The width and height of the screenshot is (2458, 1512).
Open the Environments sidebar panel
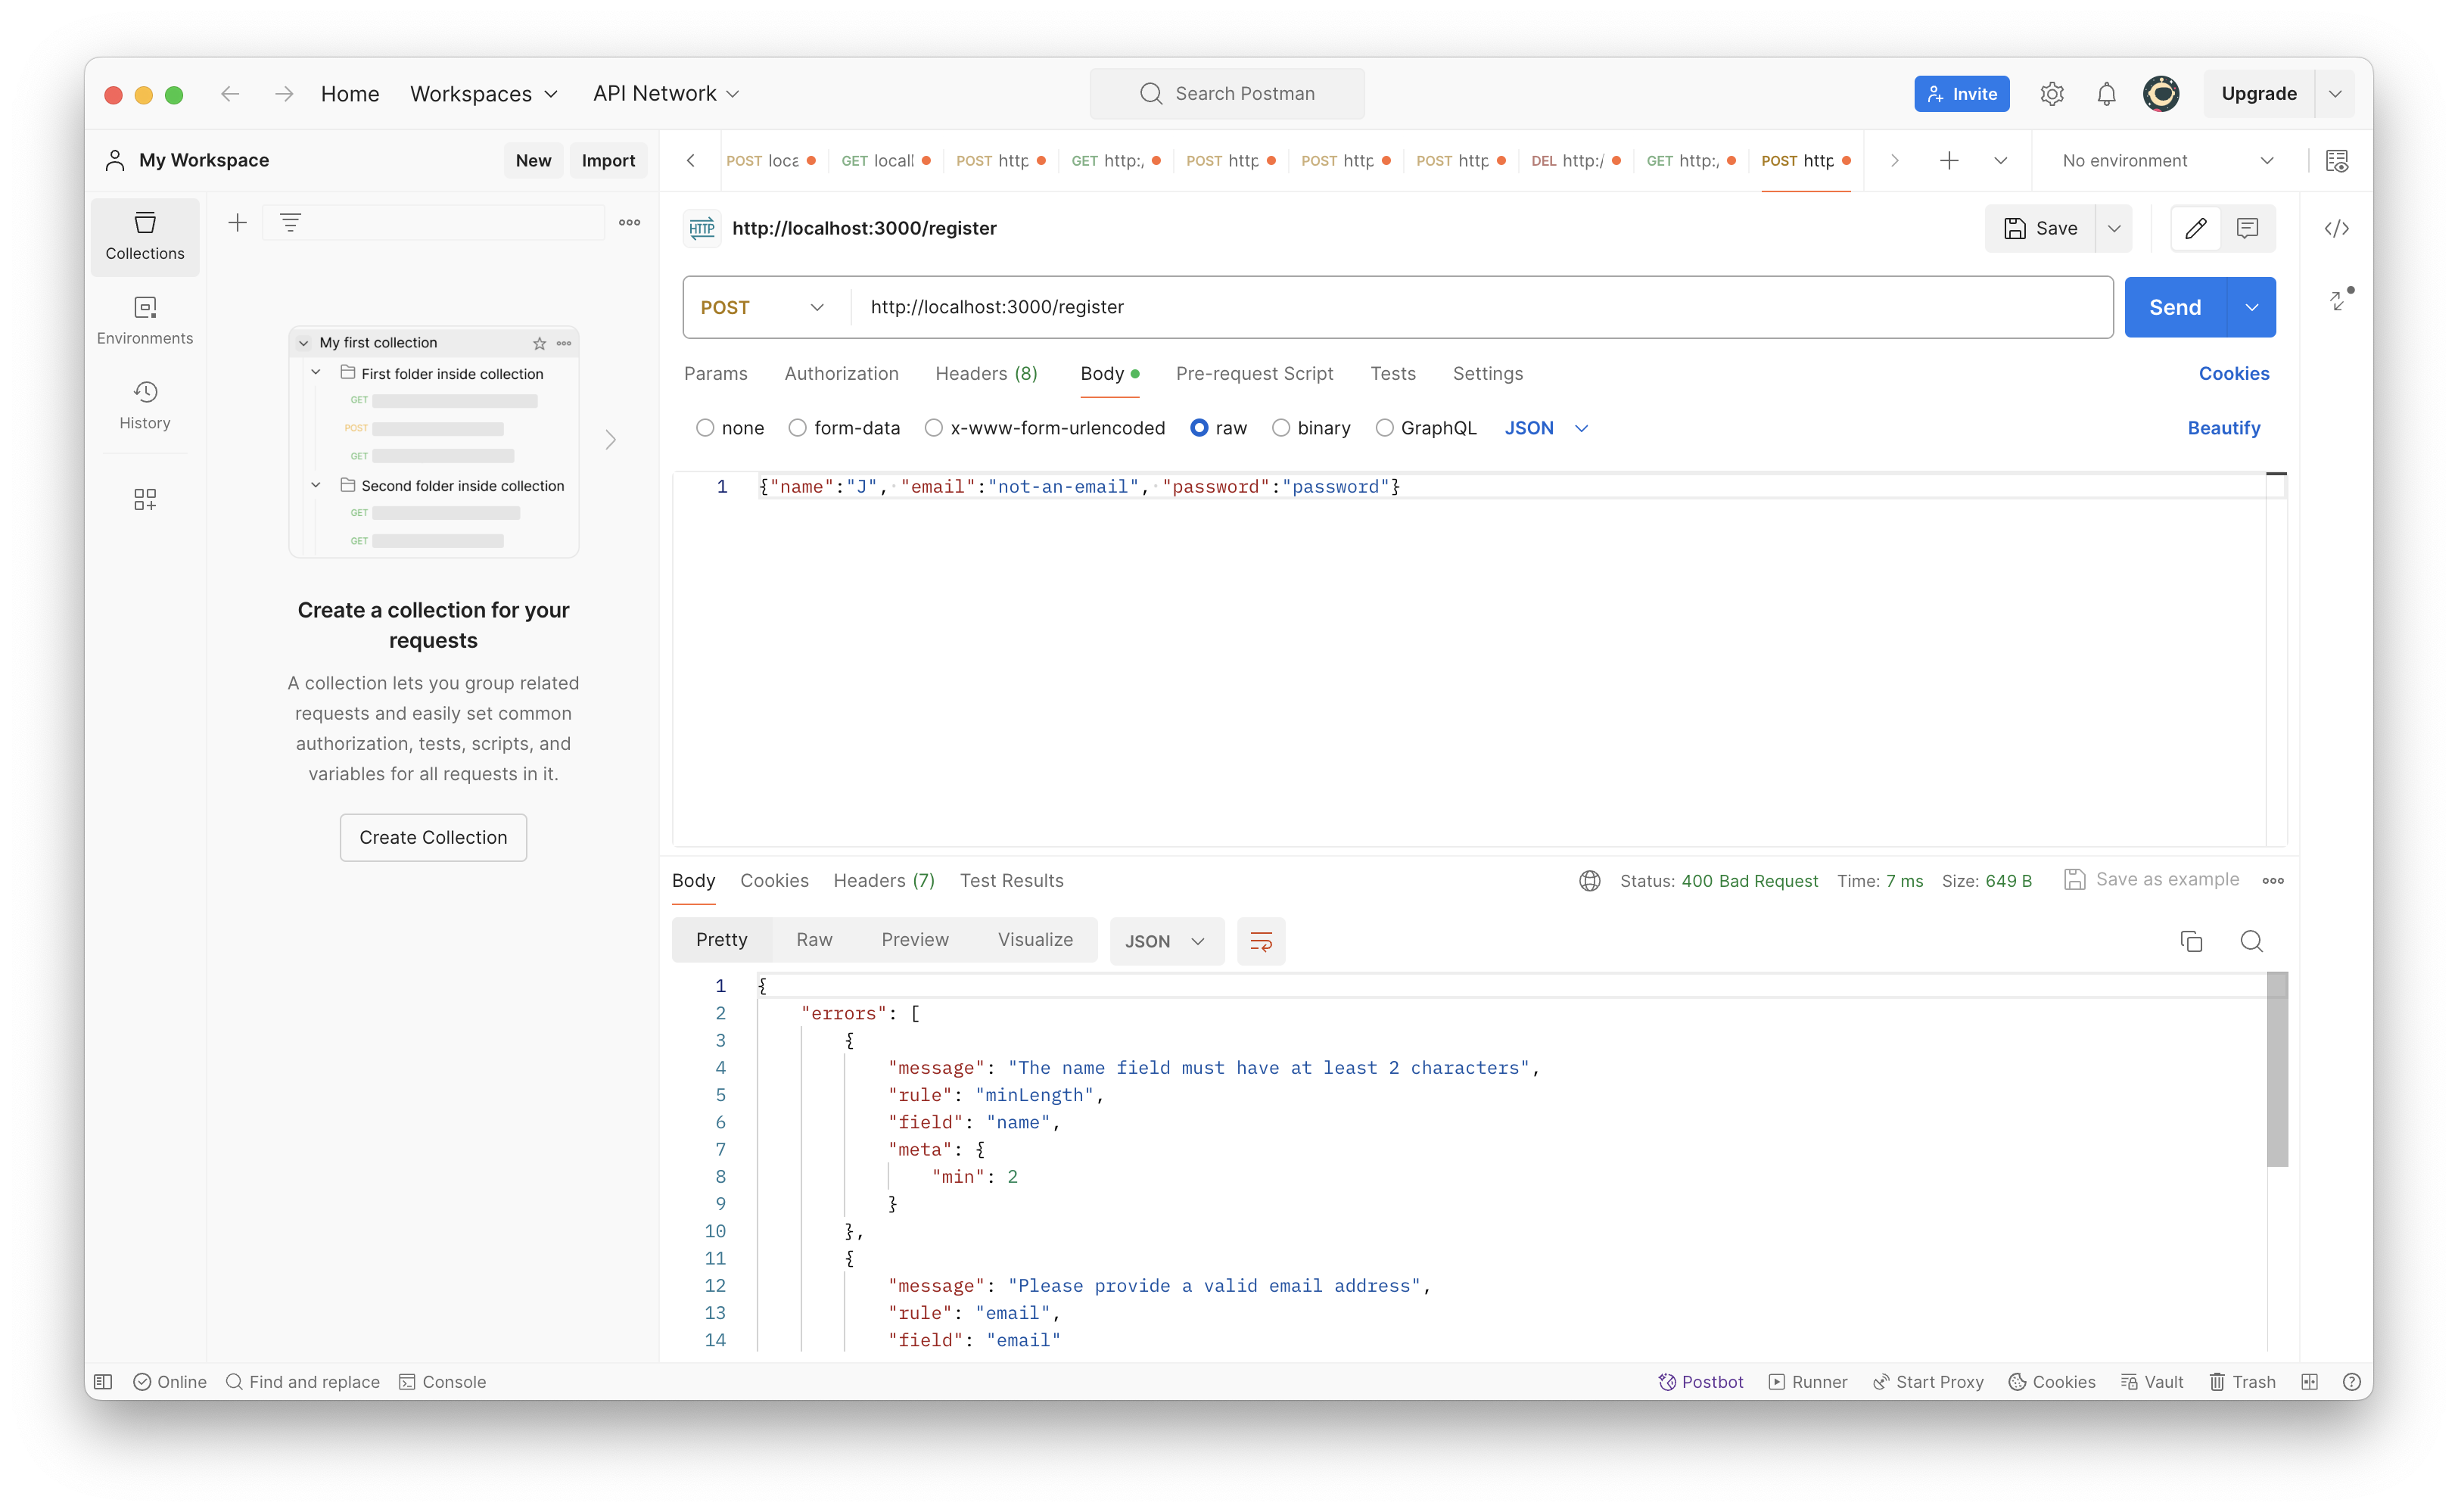pyautogui.click(x=144, y=320)
